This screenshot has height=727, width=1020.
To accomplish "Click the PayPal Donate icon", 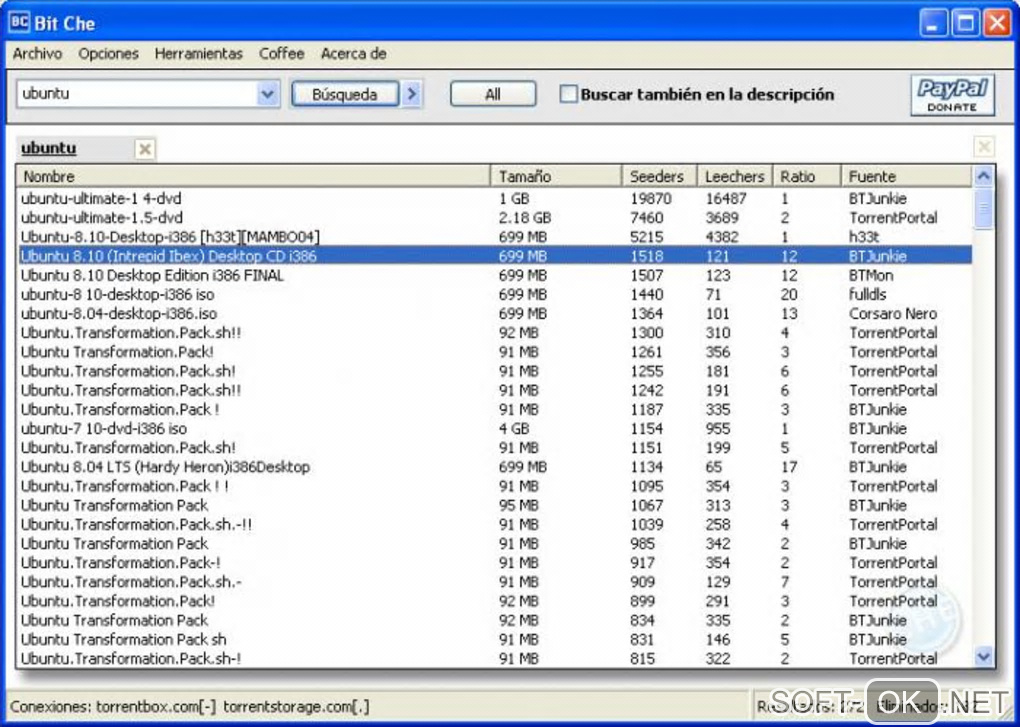I will pyautogui.click(x=952, y=95).
